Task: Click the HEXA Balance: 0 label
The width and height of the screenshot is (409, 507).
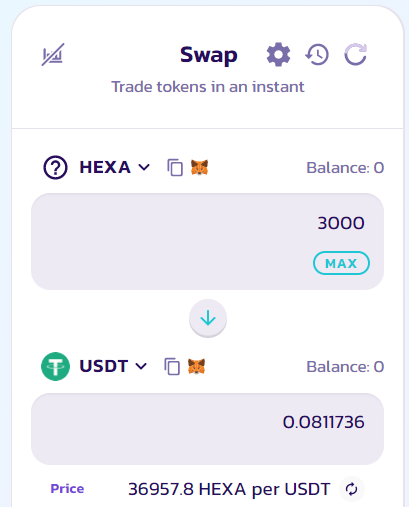Action: tap(345, 167)
